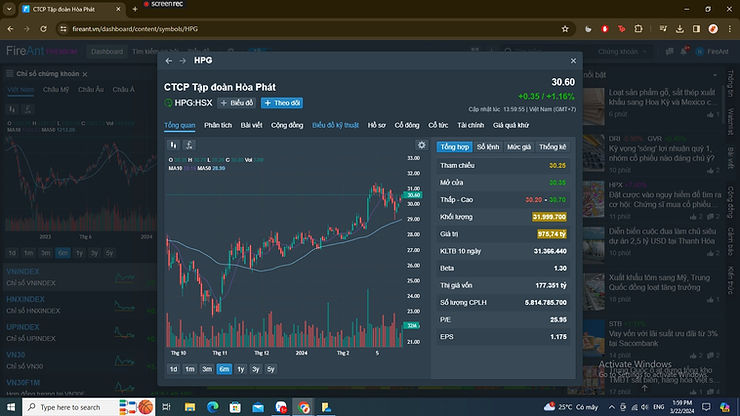The image size is (740, 416).
Task: Open Biểu đồ kỹ thuật tab
Action: coord(335,125)
